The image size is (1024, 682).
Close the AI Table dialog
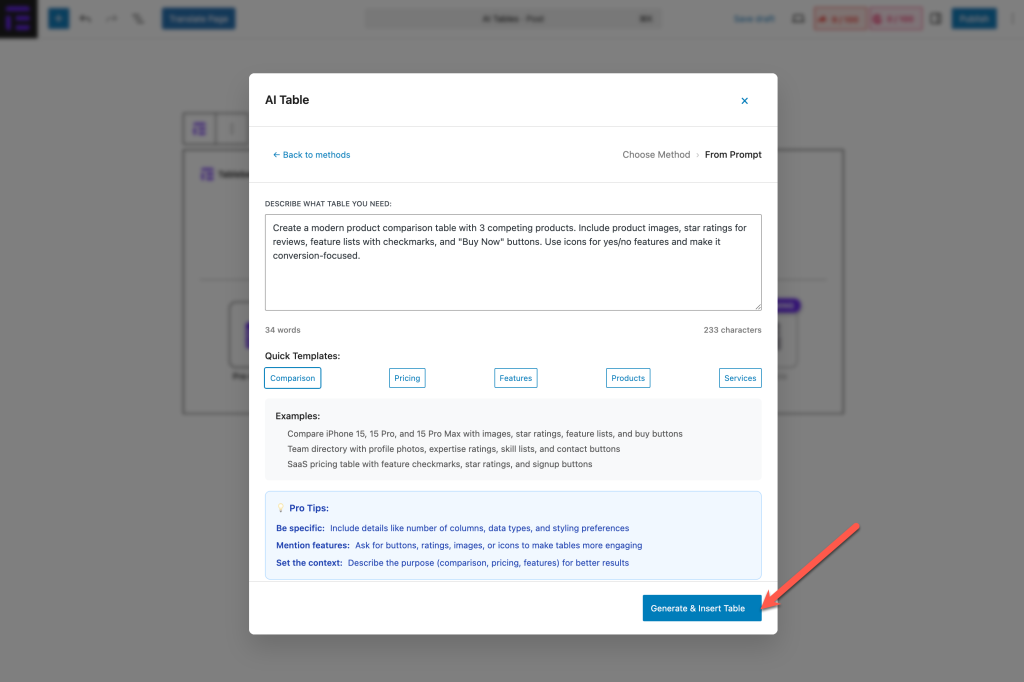click(x=744, y=101)
